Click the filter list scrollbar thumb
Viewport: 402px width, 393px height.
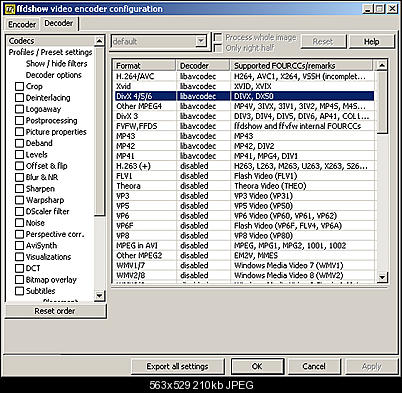point(99,131)
